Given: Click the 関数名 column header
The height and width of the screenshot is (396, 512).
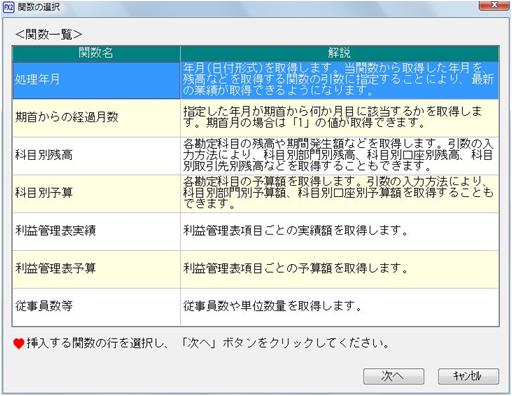Looking at the screenshot, I should [96, 53].
